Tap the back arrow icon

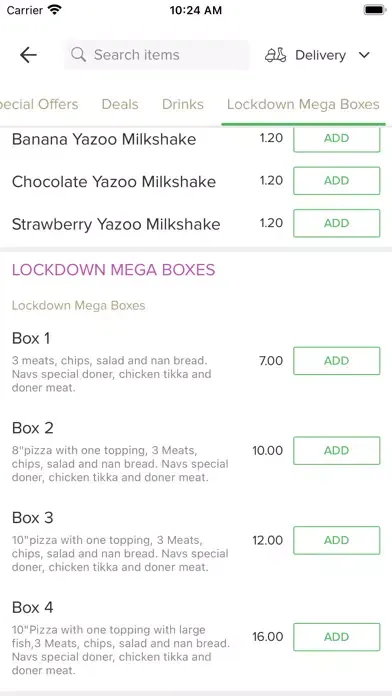point(28,55)
